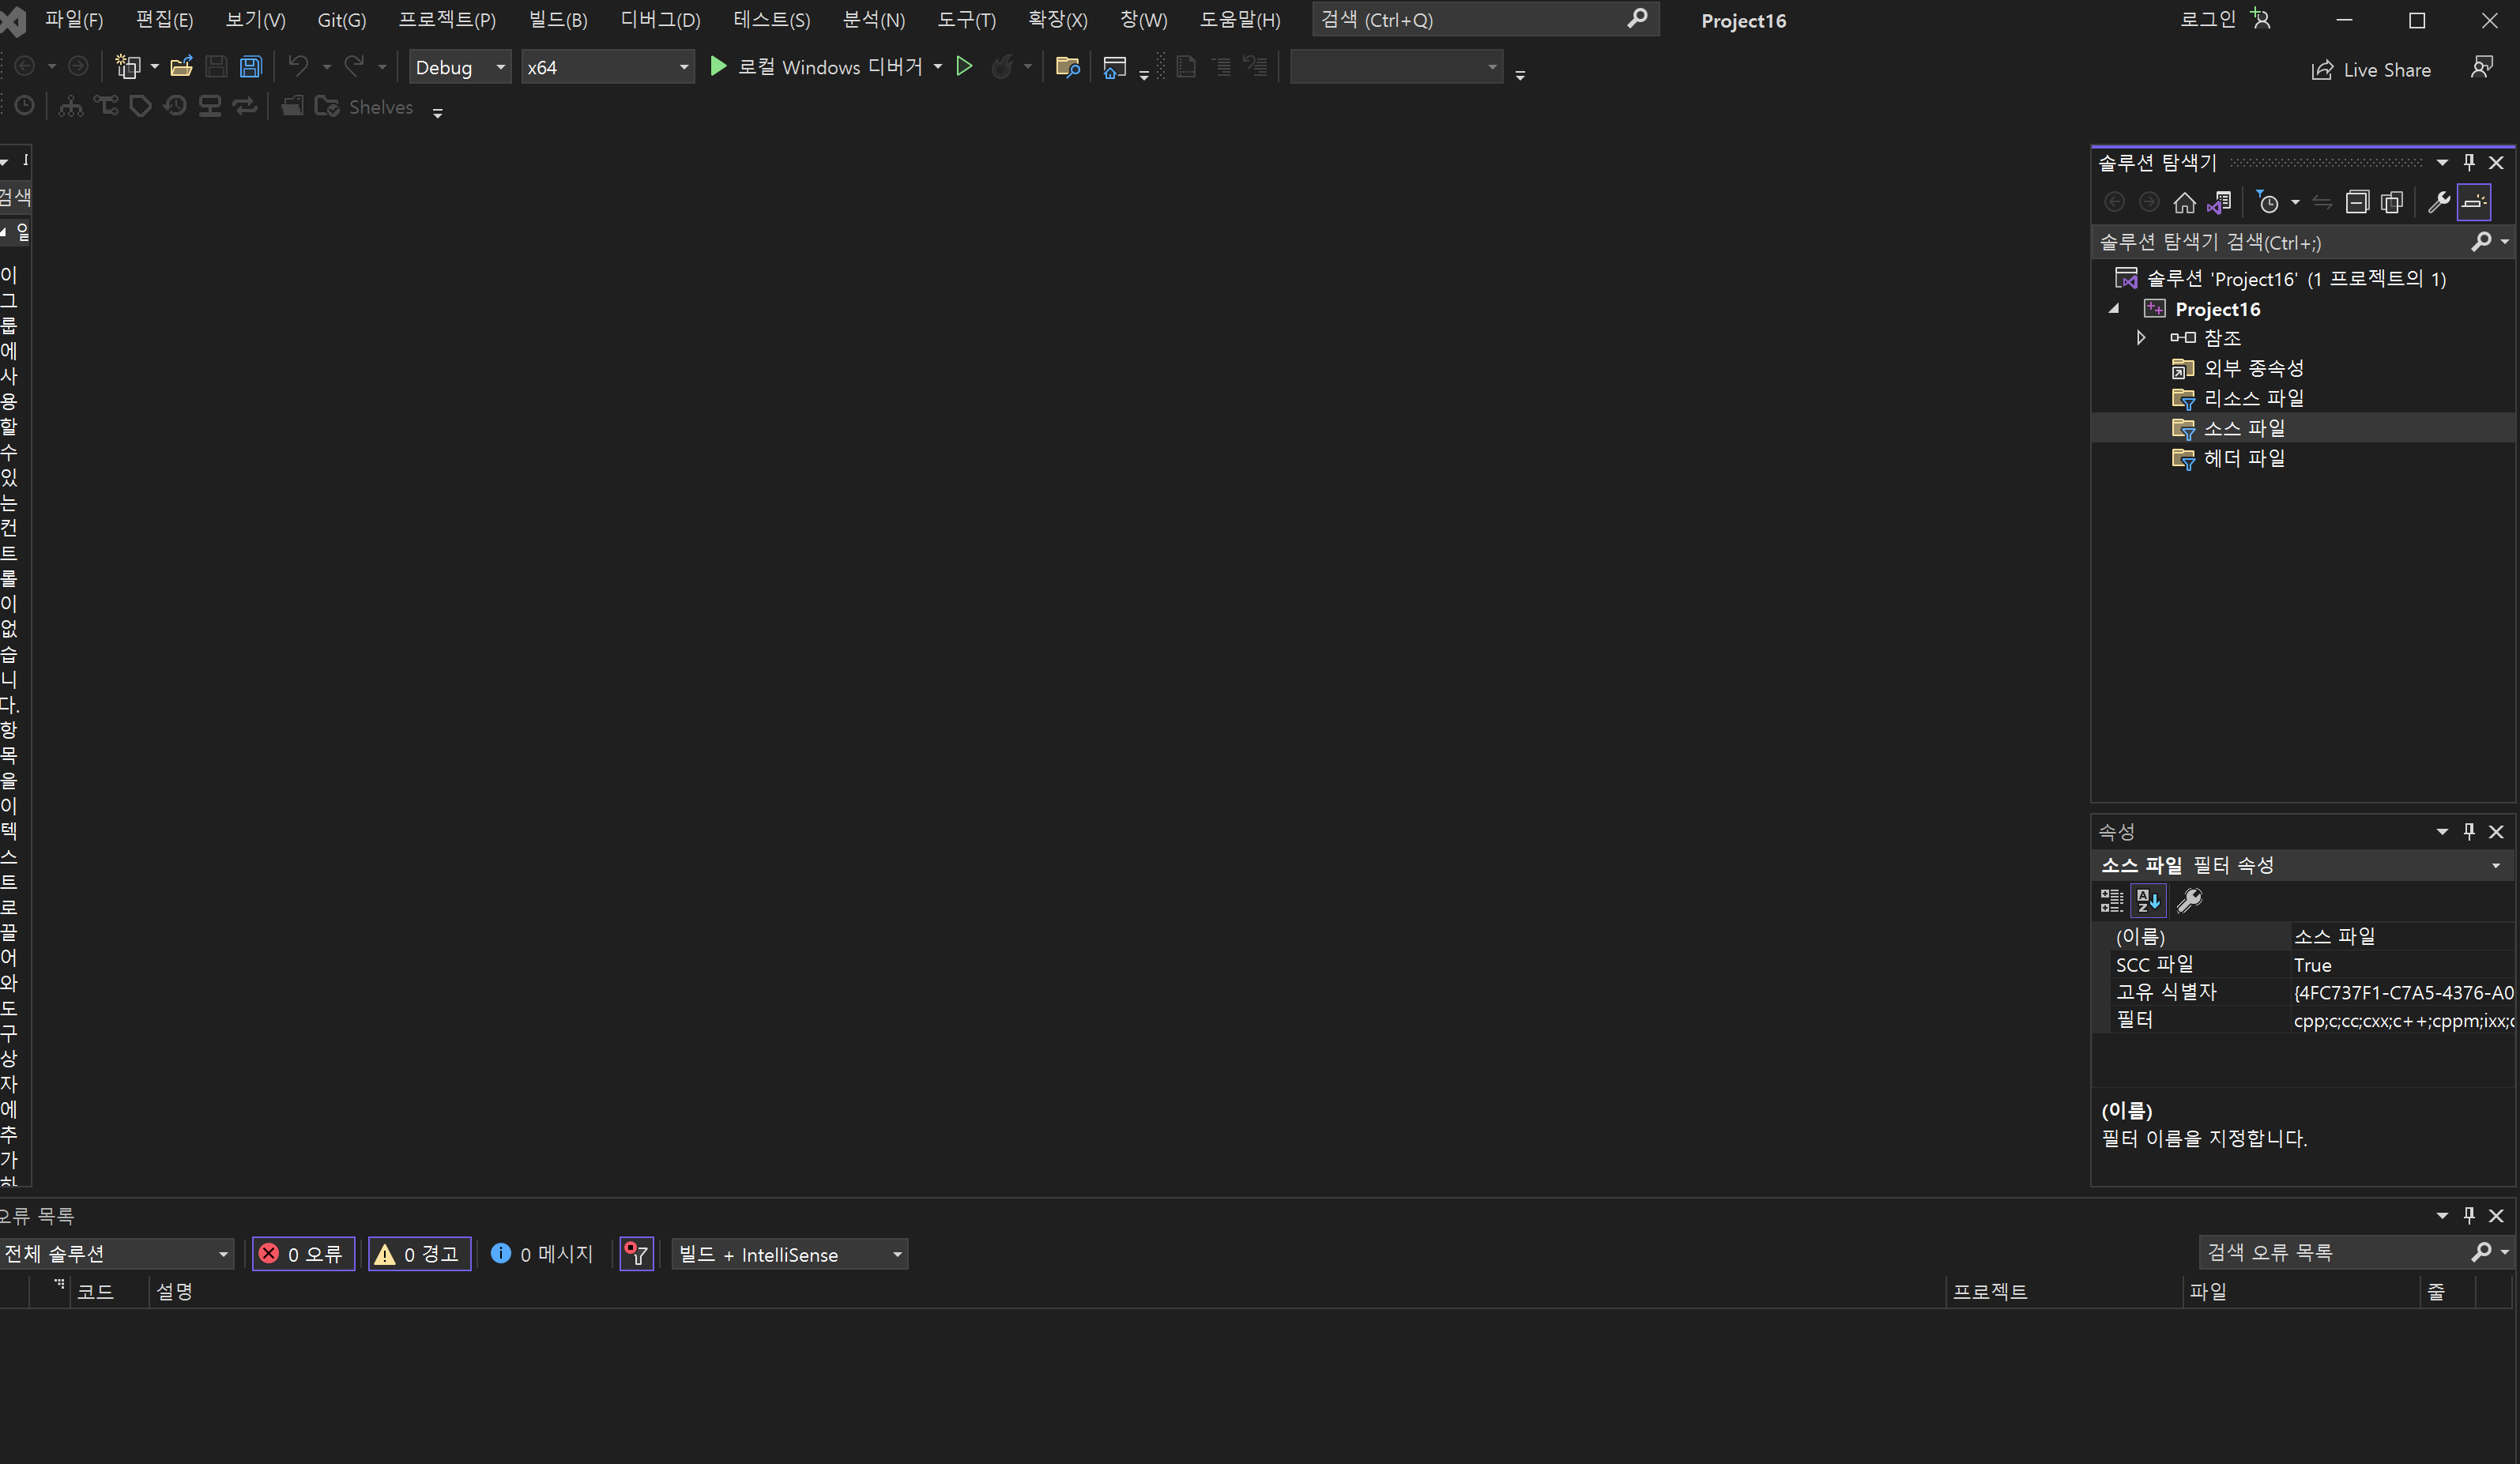Toggle the Preview Selected Items button

click(x=2474, y=203)
